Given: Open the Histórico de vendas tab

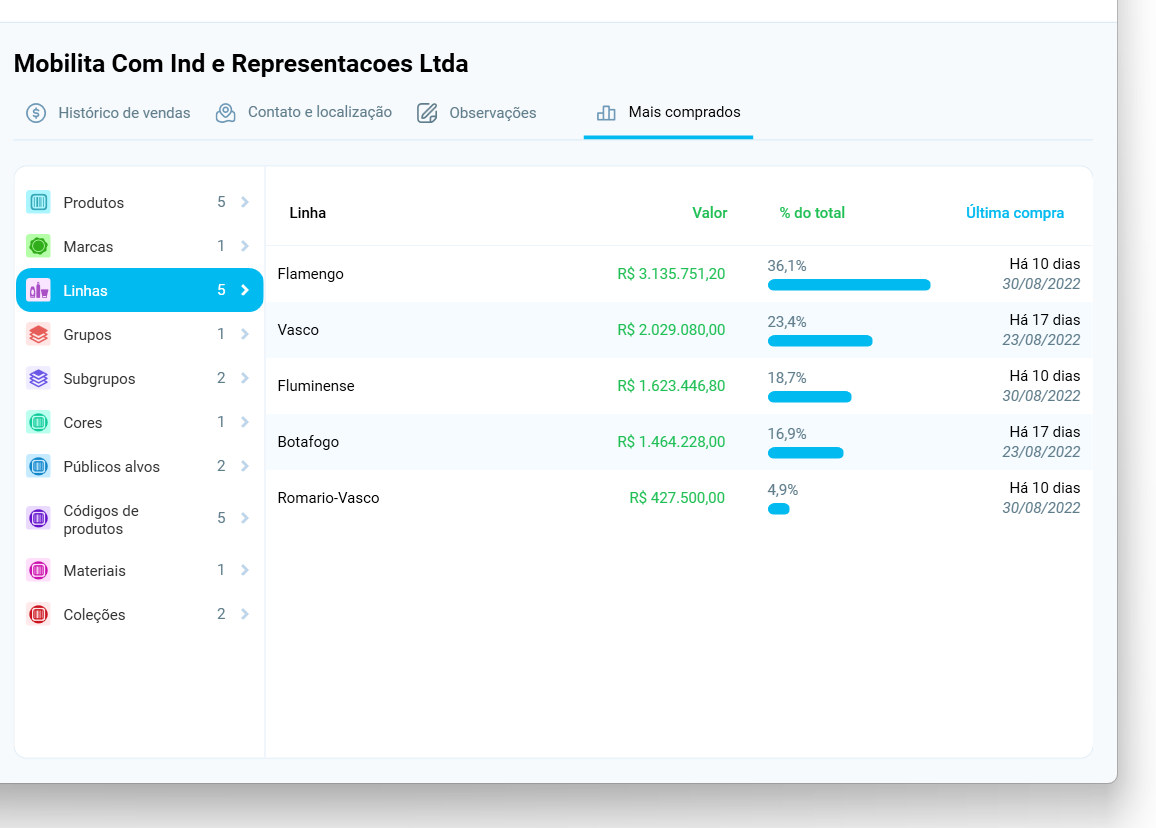Looking at the screenshot, I should coord(108,113).
